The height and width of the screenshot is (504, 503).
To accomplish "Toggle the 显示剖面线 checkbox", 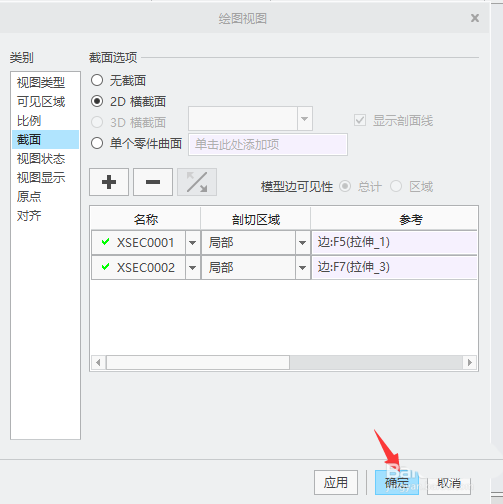I will tap(360, 120).
